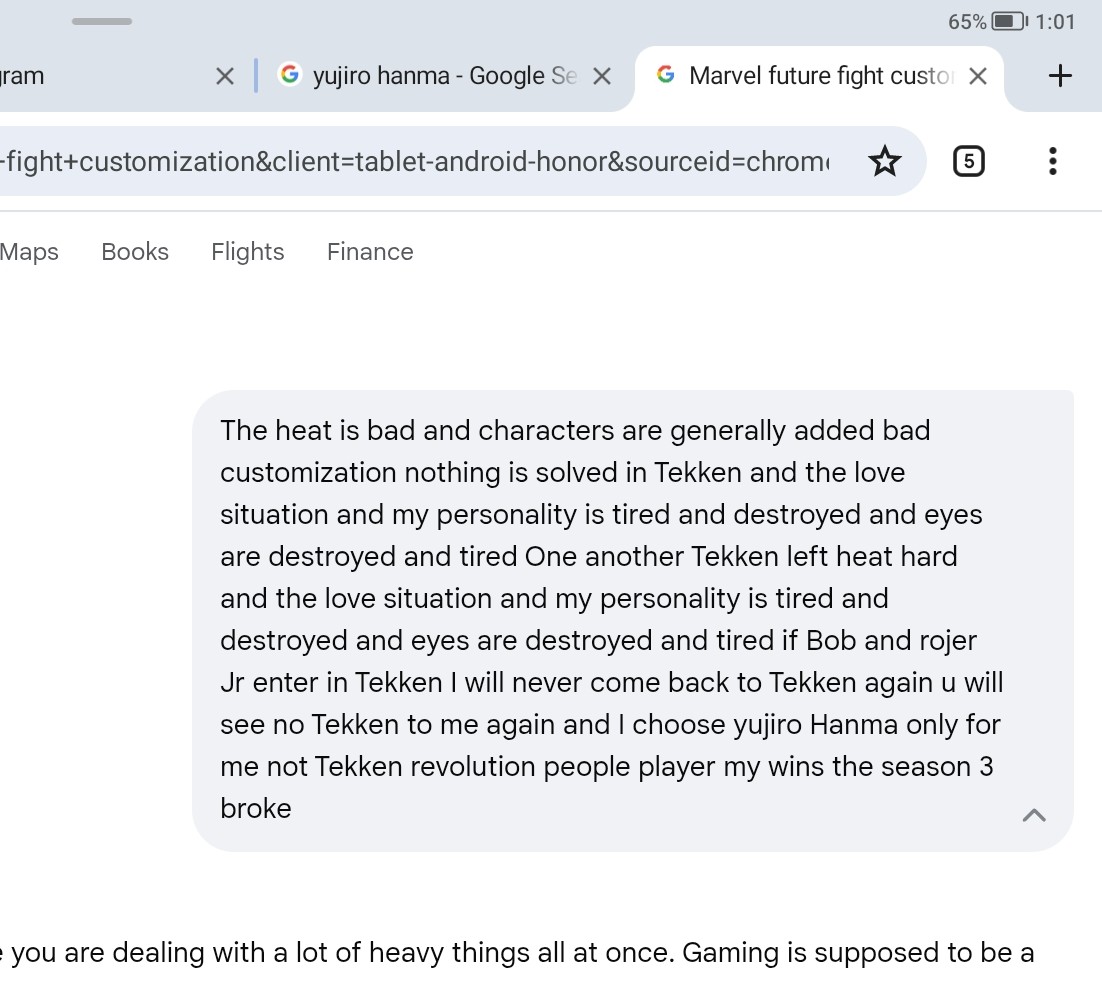
Task: Tap the Google favicon on yujiro tab
Action: (x=290, y=74)
